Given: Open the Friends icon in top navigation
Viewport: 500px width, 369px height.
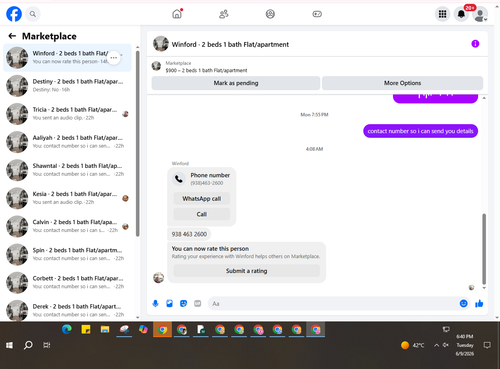Looking at the screenshot, I should 224,14.
